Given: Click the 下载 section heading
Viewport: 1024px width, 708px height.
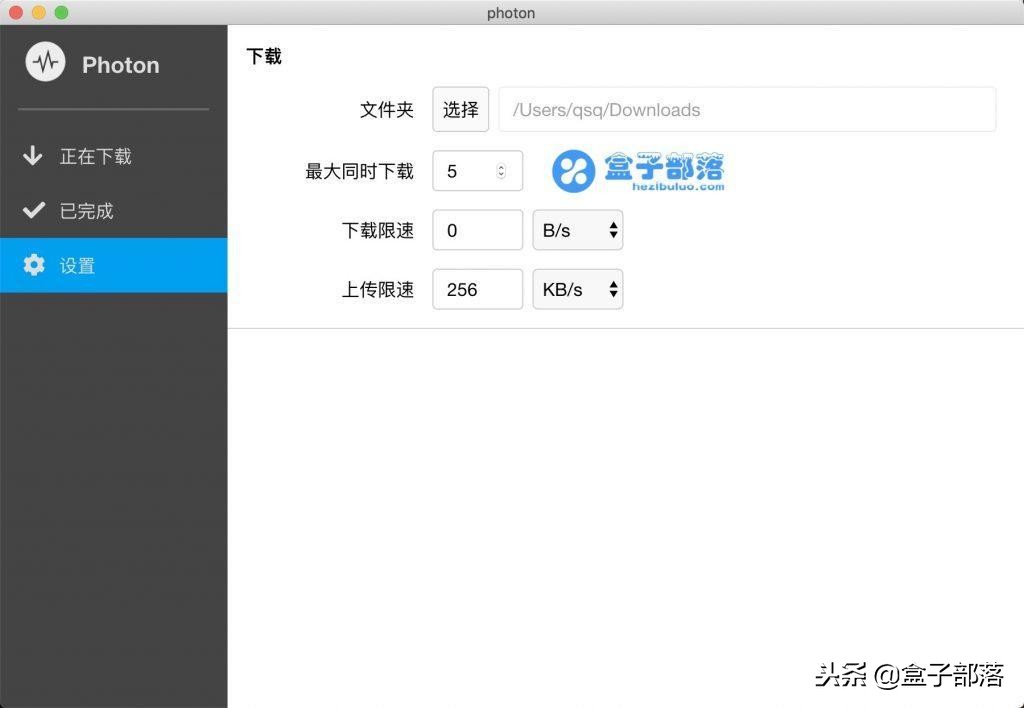Looking at the screenshot, I should click(x=262, y=57).
